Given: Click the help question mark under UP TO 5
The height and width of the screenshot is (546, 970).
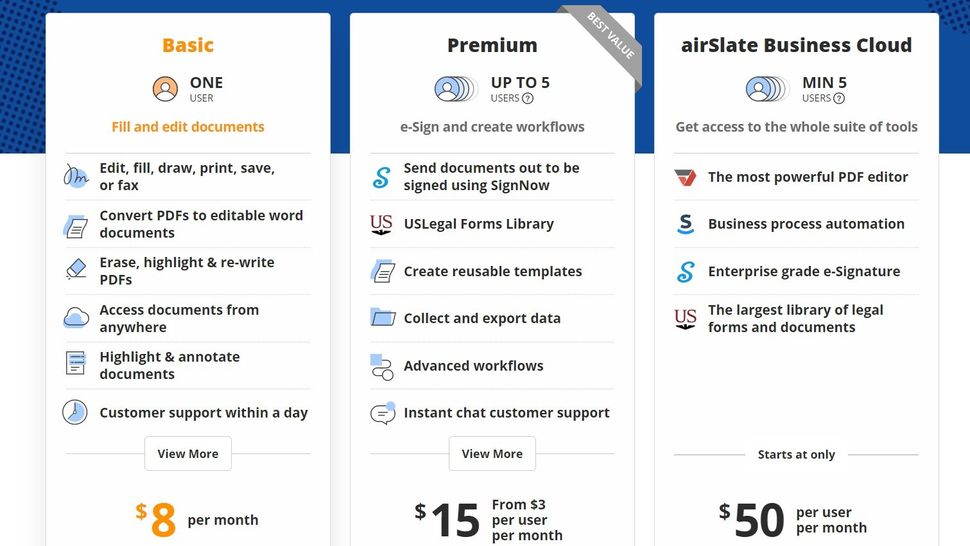Looking at the screenshot, I should coord(528,98).
